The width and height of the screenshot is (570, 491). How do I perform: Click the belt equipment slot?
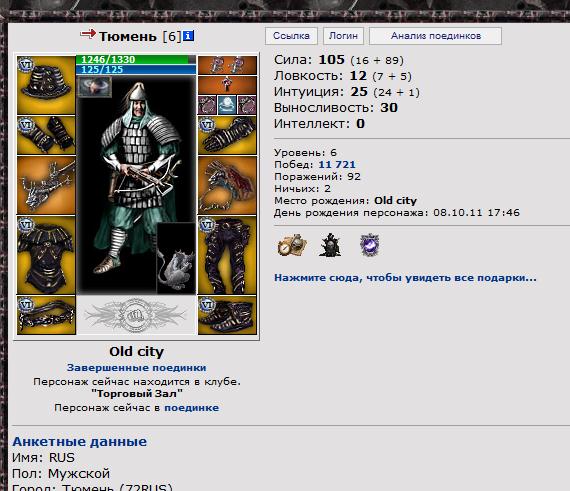click(46, 315)
